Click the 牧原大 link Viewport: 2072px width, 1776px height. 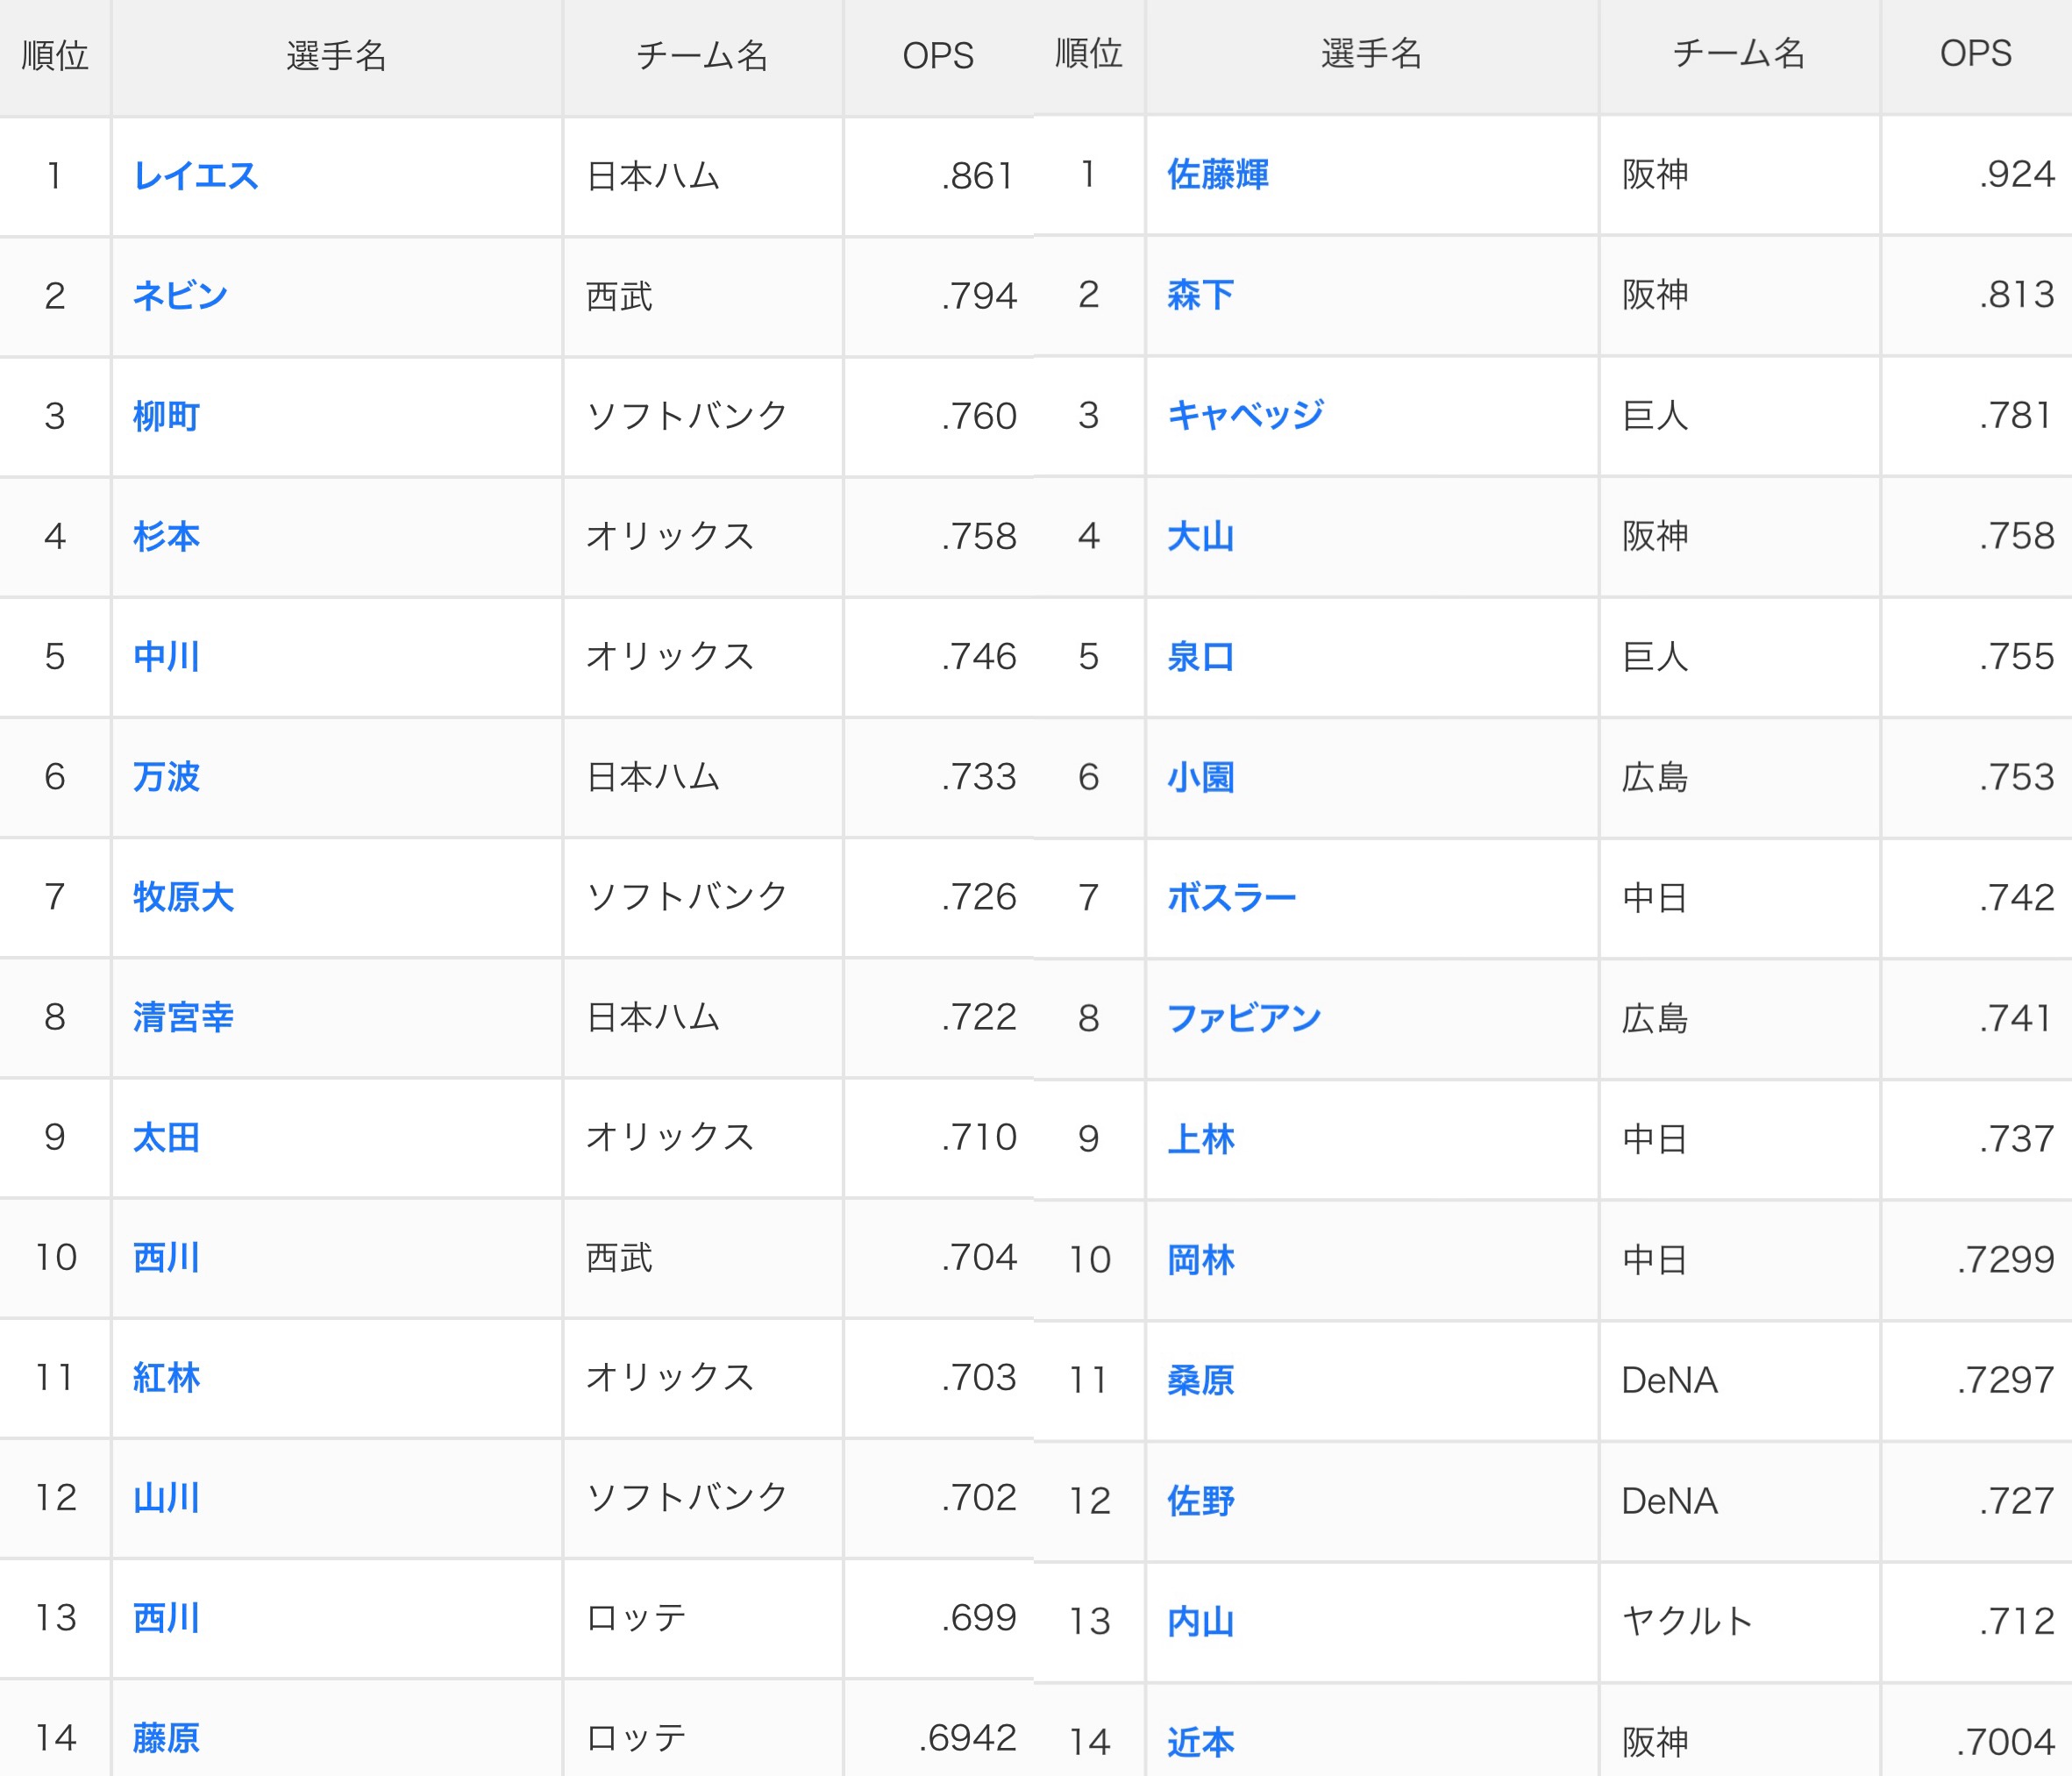pos(183,897)
